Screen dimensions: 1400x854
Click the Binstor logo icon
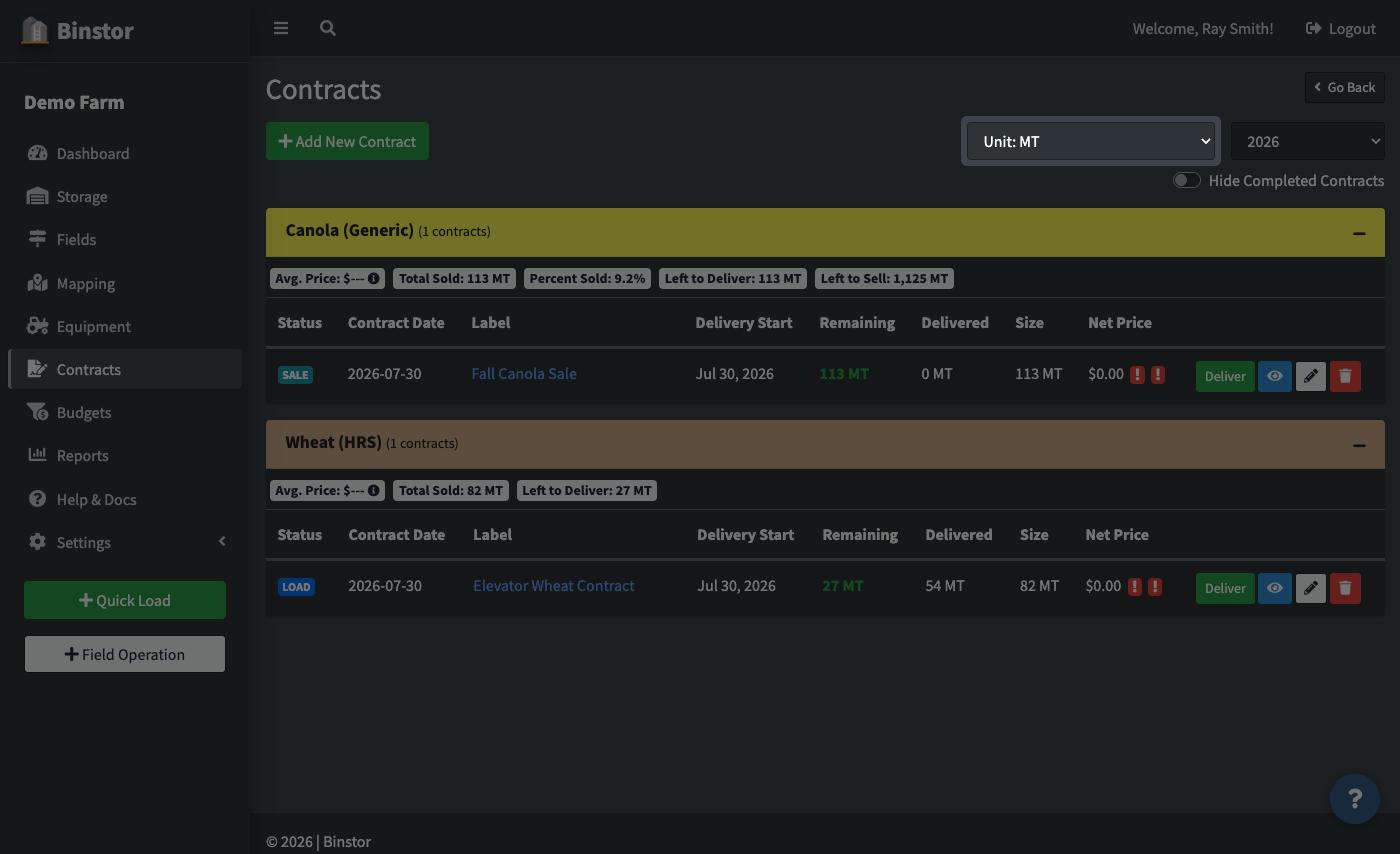click(x=35, y=30)
